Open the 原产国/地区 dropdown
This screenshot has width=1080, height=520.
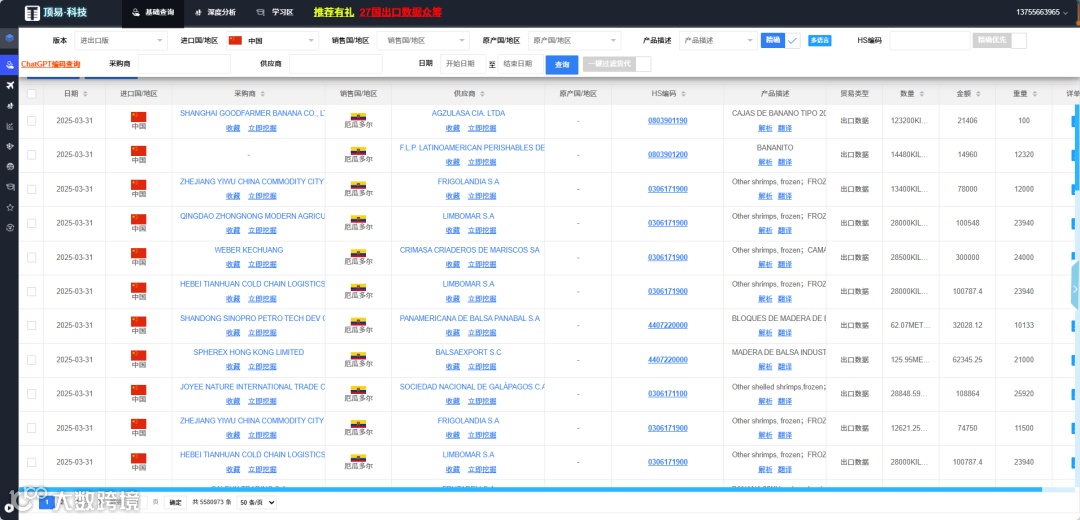tap(574, 41)
